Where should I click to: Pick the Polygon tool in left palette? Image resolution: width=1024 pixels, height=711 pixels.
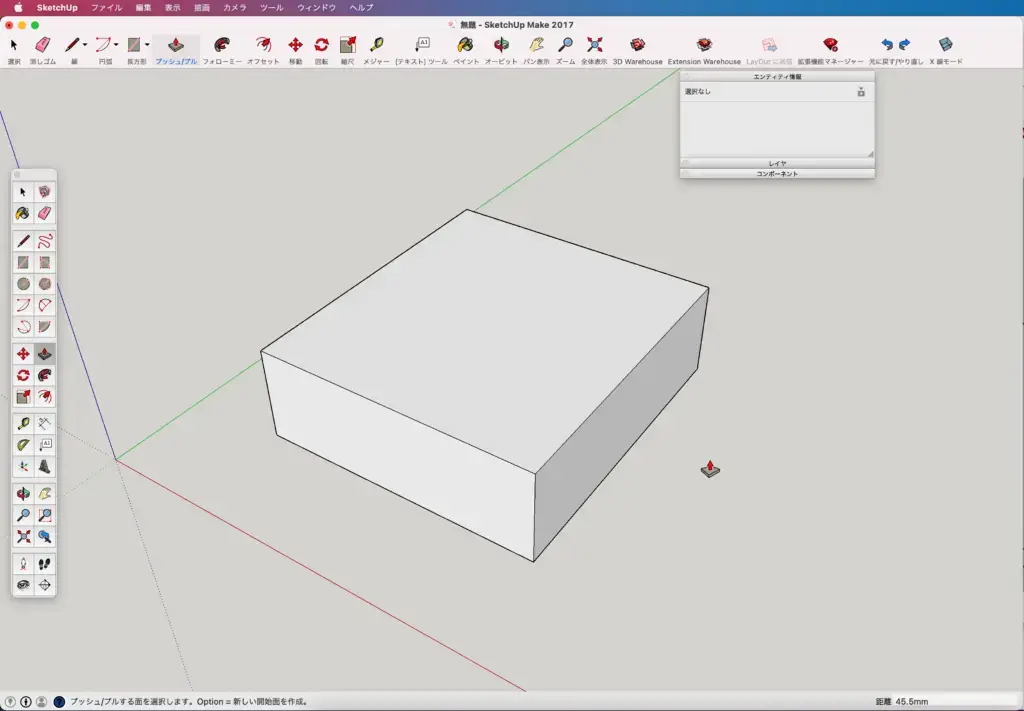(x=44, y=284)
